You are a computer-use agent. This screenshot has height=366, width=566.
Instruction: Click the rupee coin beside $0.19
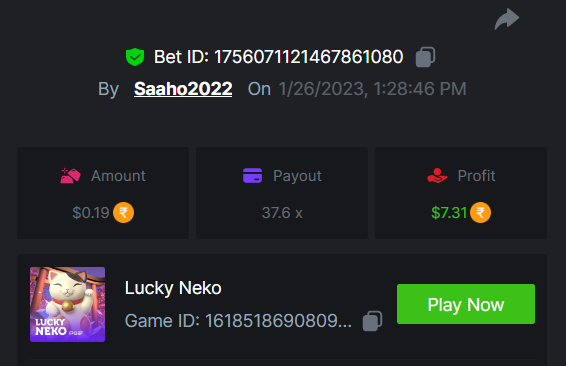123,213
